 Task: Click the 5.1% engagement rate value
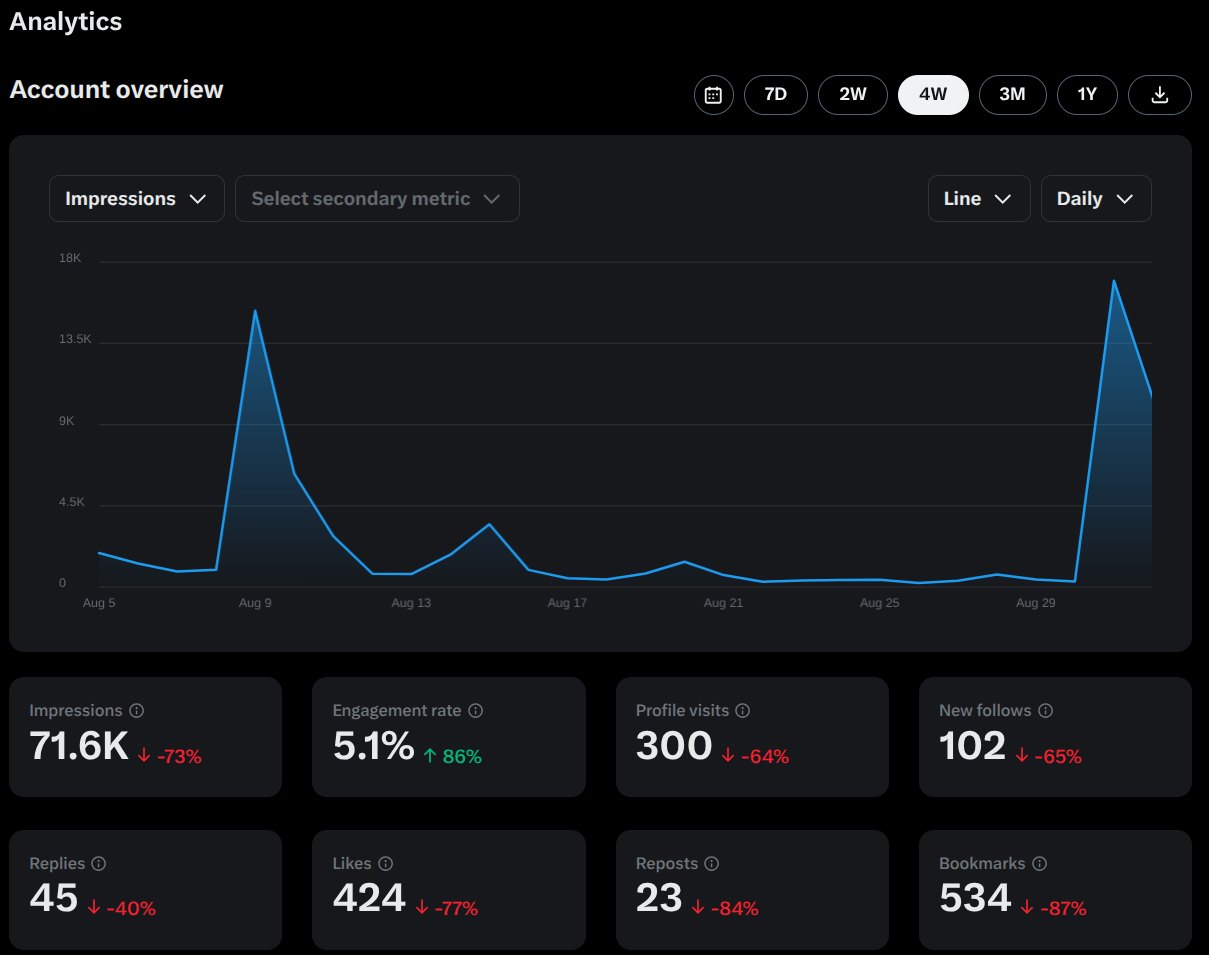373,746
